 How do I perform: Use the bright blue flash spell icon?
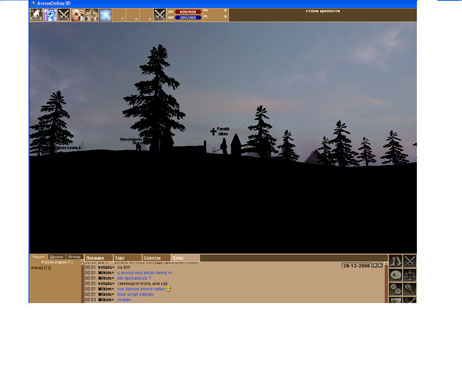(105, 15)
